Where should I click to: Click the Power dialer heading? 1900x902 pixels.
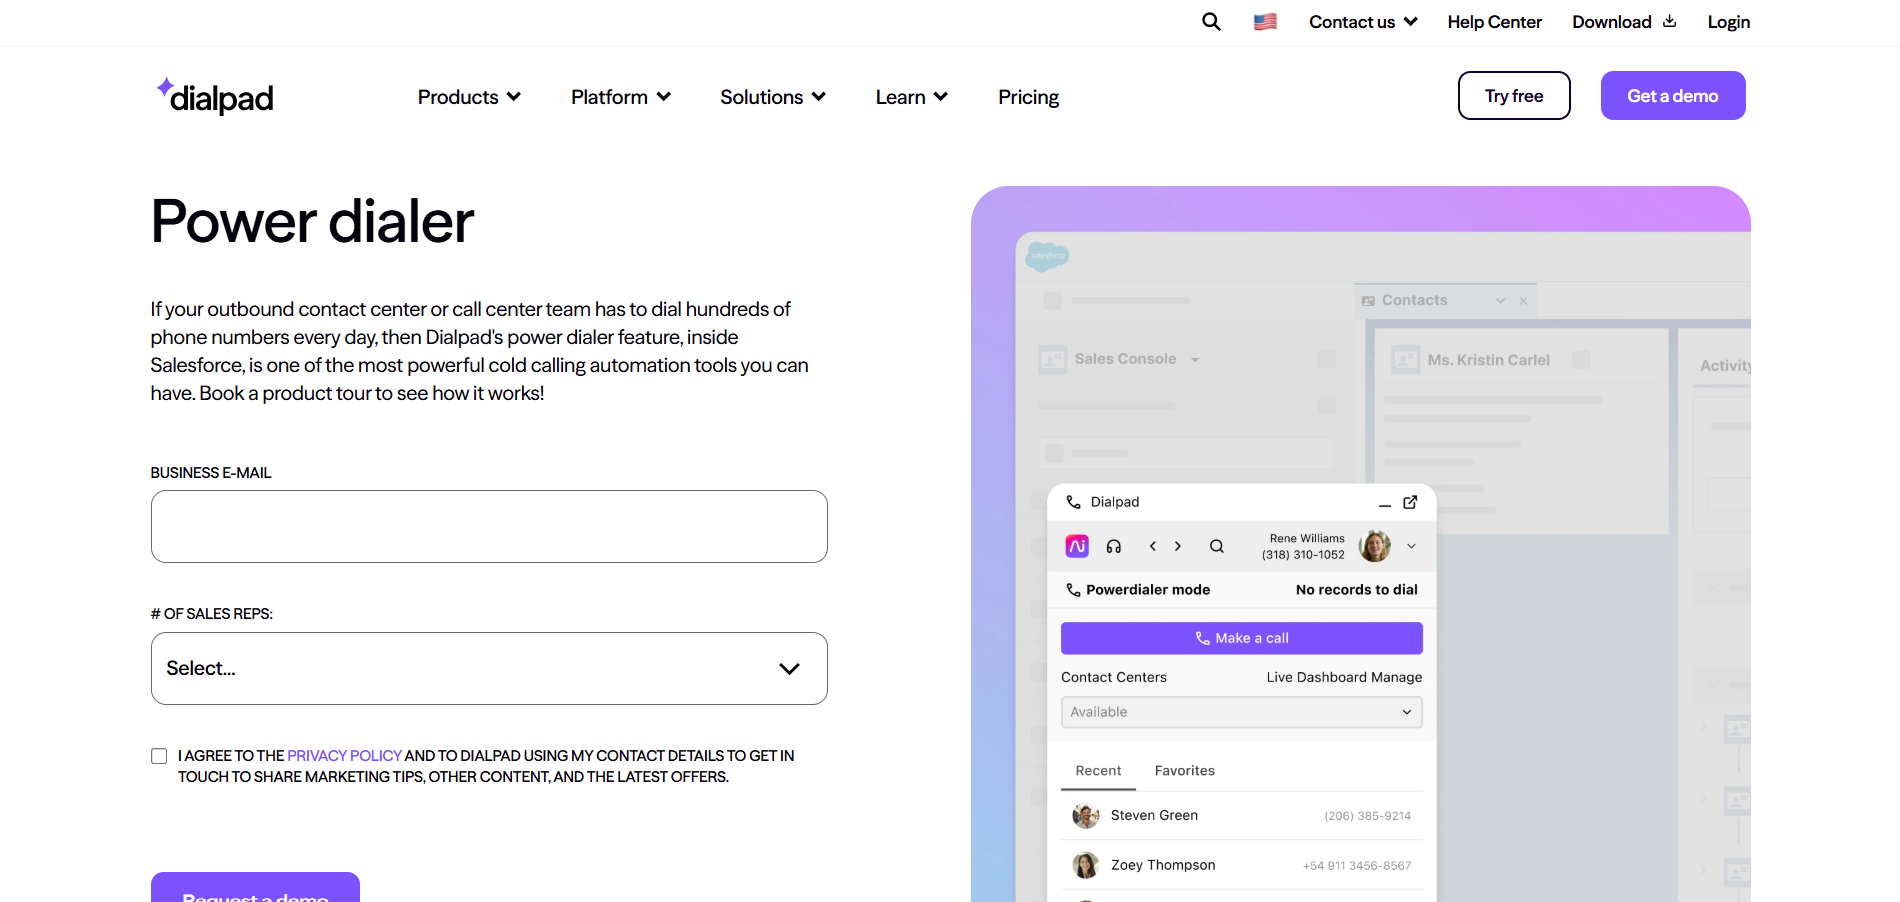(x=312, y=221)
